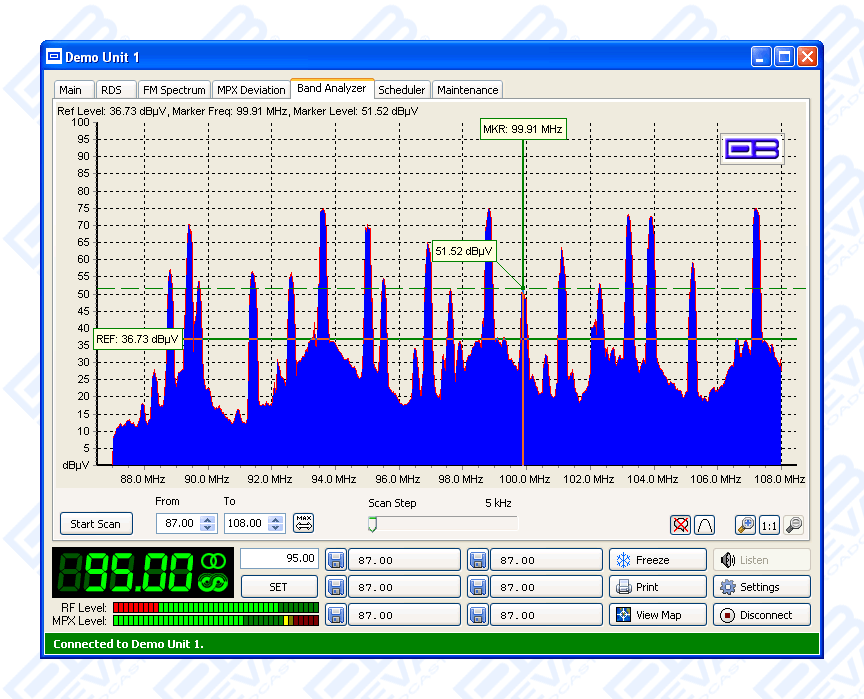
Task: Click the To frequency spinner arrows
Action: (x=276, y=523)
